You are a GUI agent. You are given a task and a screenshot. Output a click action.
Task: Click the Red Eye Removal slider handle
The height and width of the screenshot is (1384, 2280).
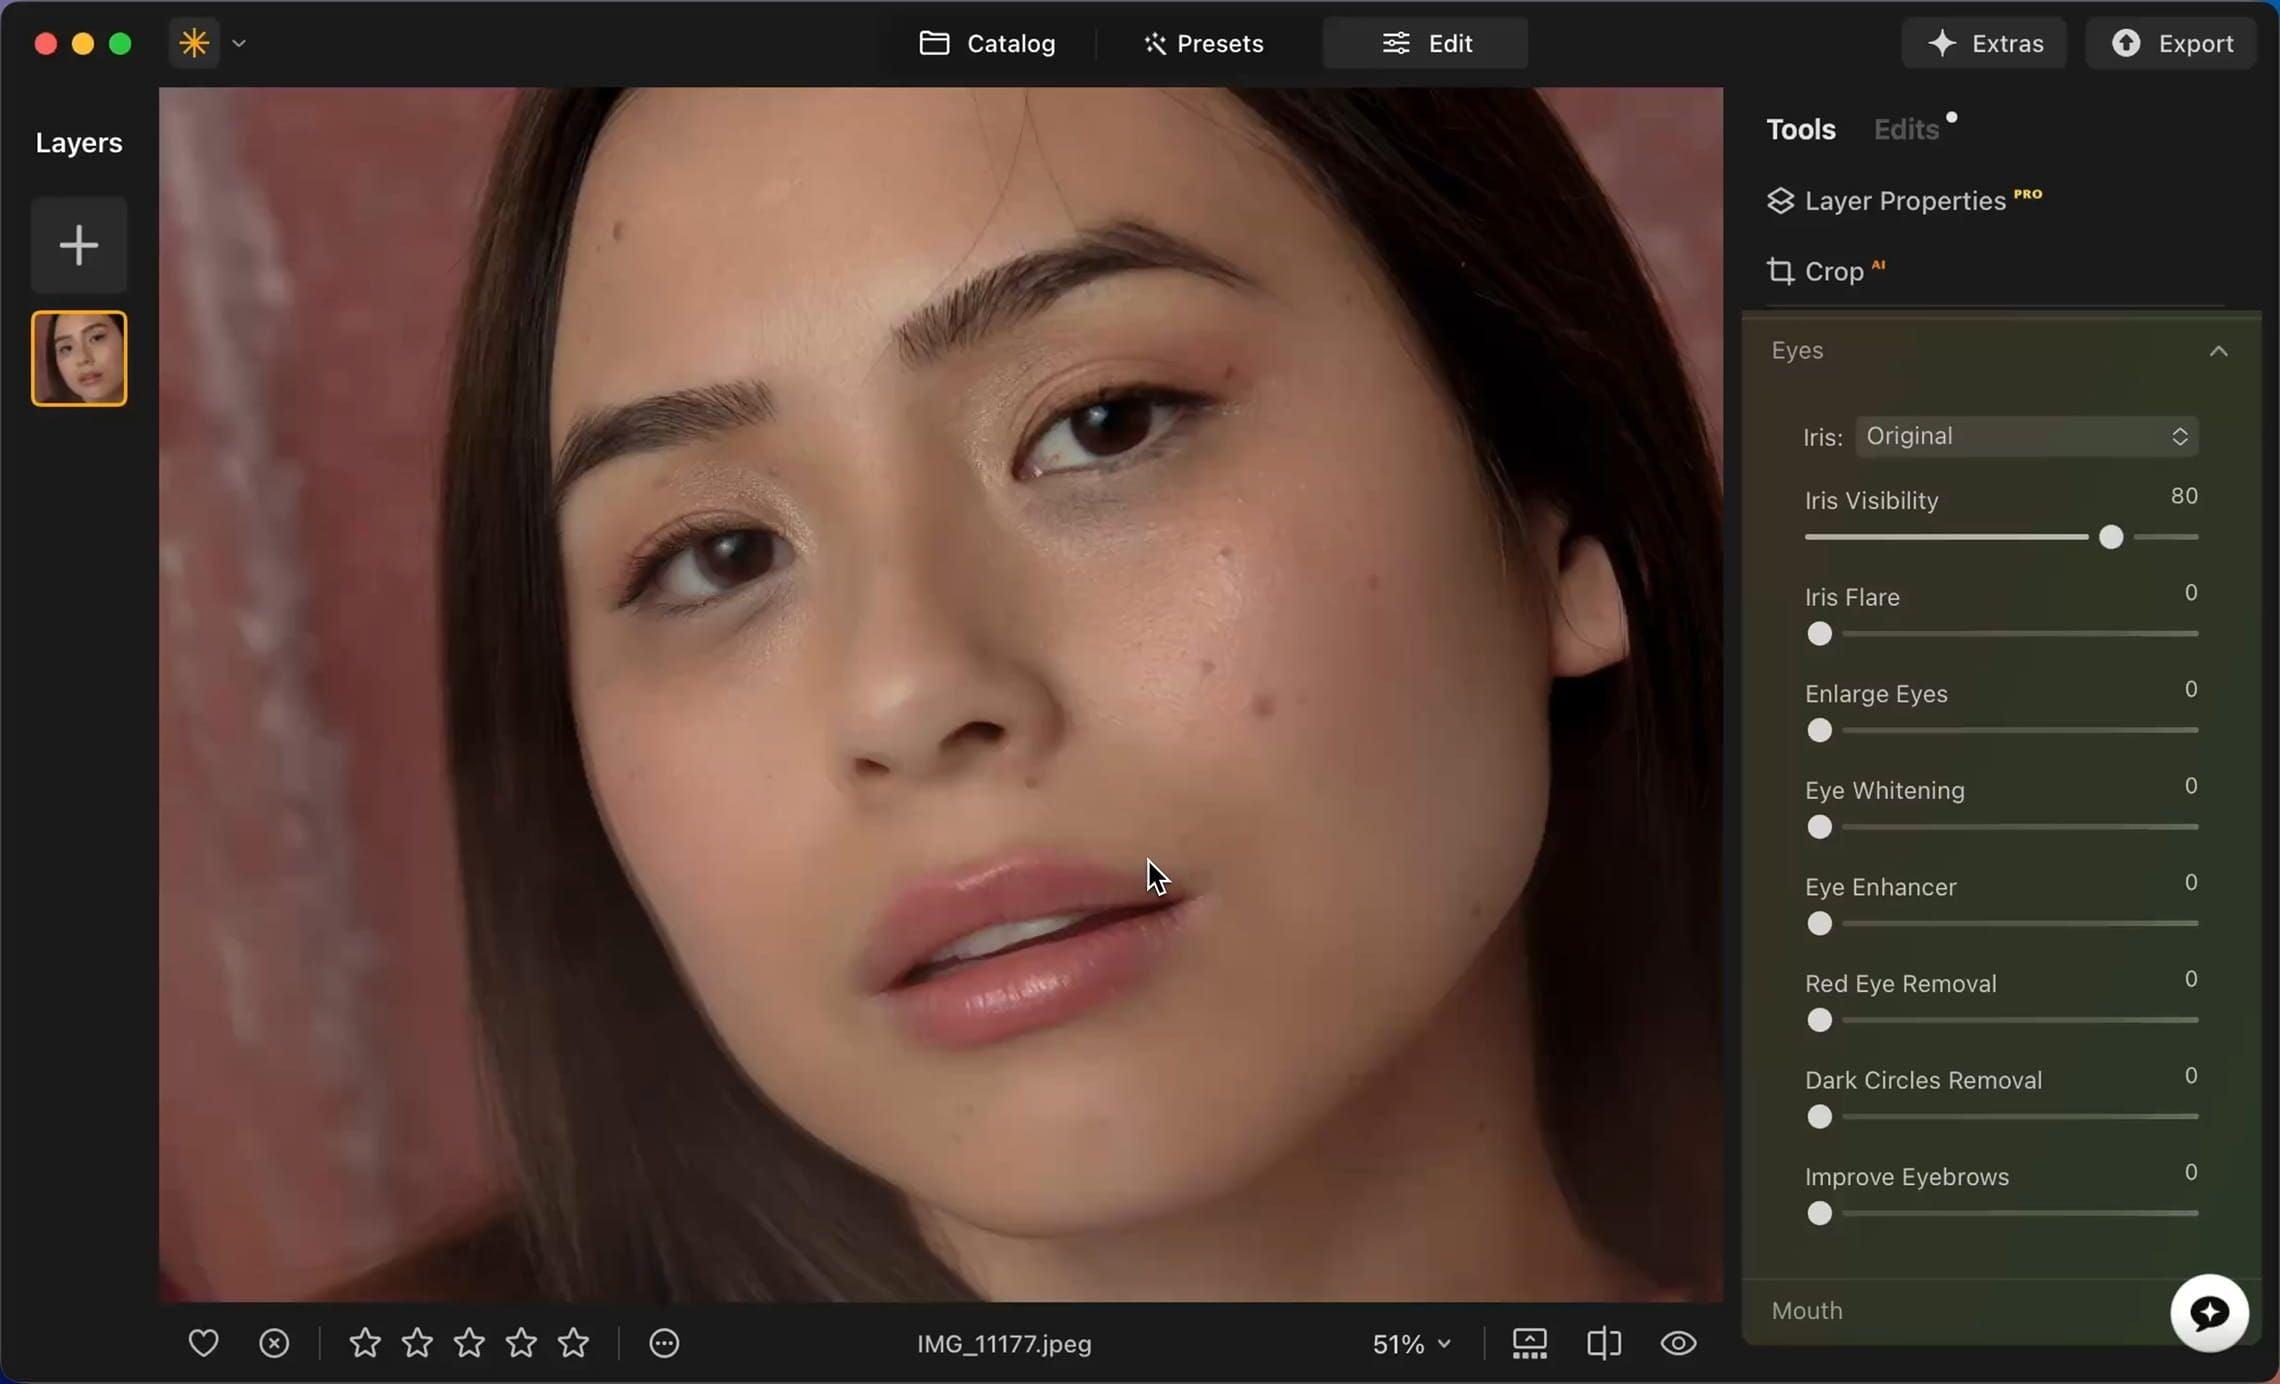coord(1819,1021)
